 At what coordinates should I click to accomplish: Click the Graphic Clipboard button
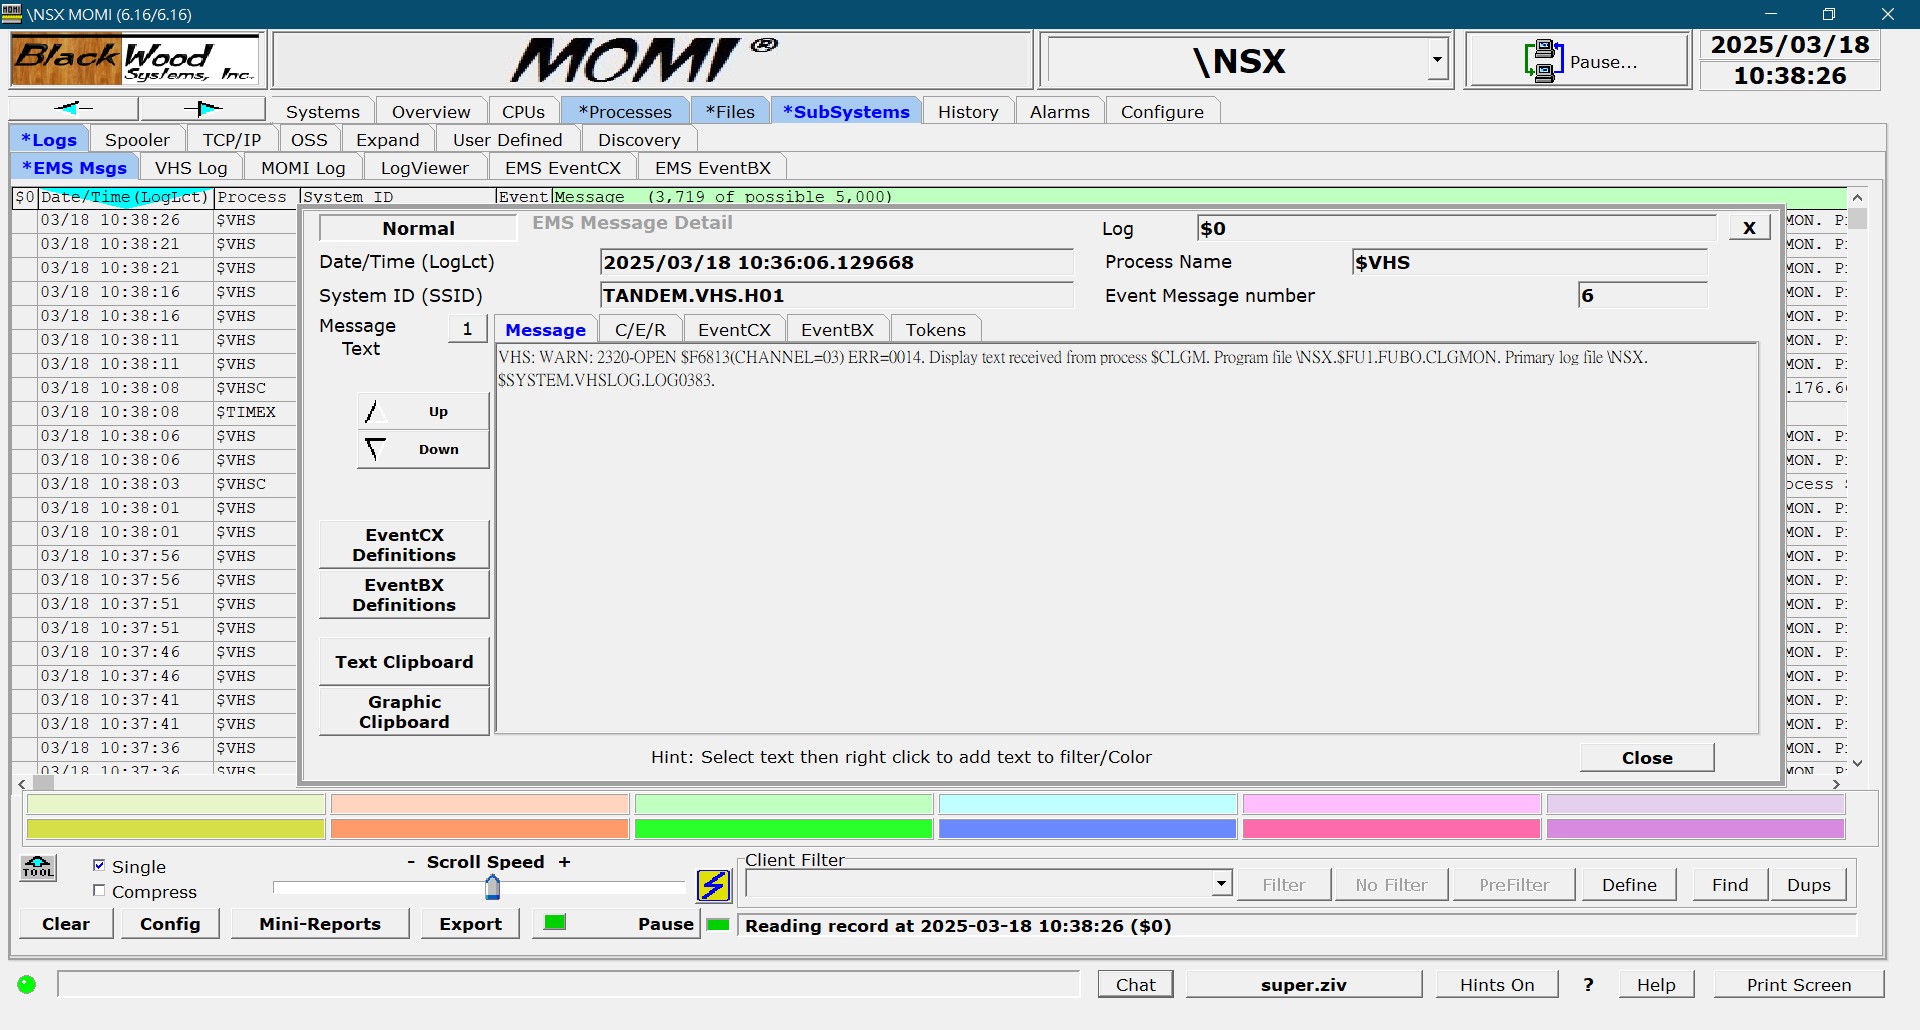pyautogui.click(x=404, y=711)
